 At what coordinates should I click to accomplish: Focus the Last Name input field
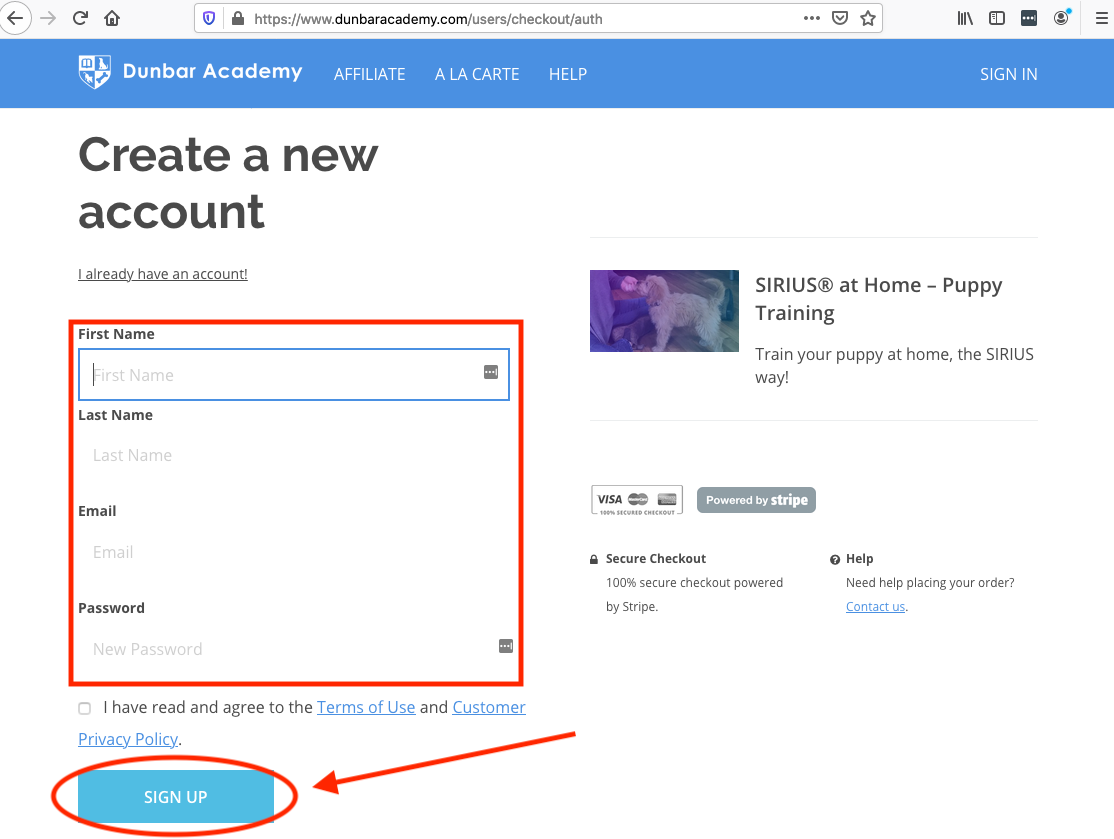(x=294, y=455)
